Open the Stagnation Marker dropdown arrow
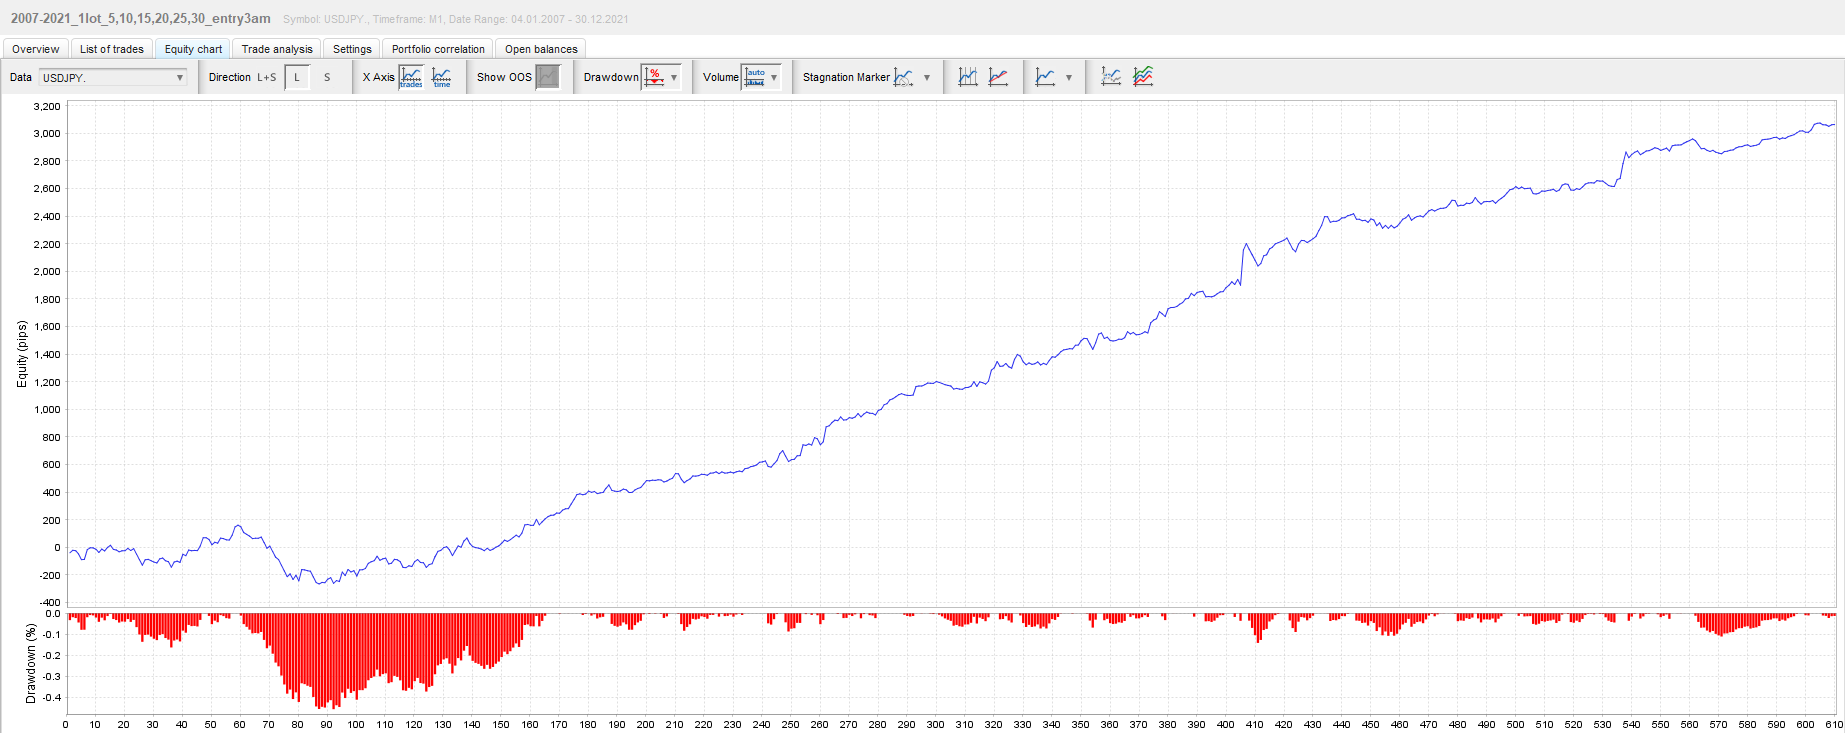Image resolution: width=1845 pixels, height=733 pixels. click(927, 77)
